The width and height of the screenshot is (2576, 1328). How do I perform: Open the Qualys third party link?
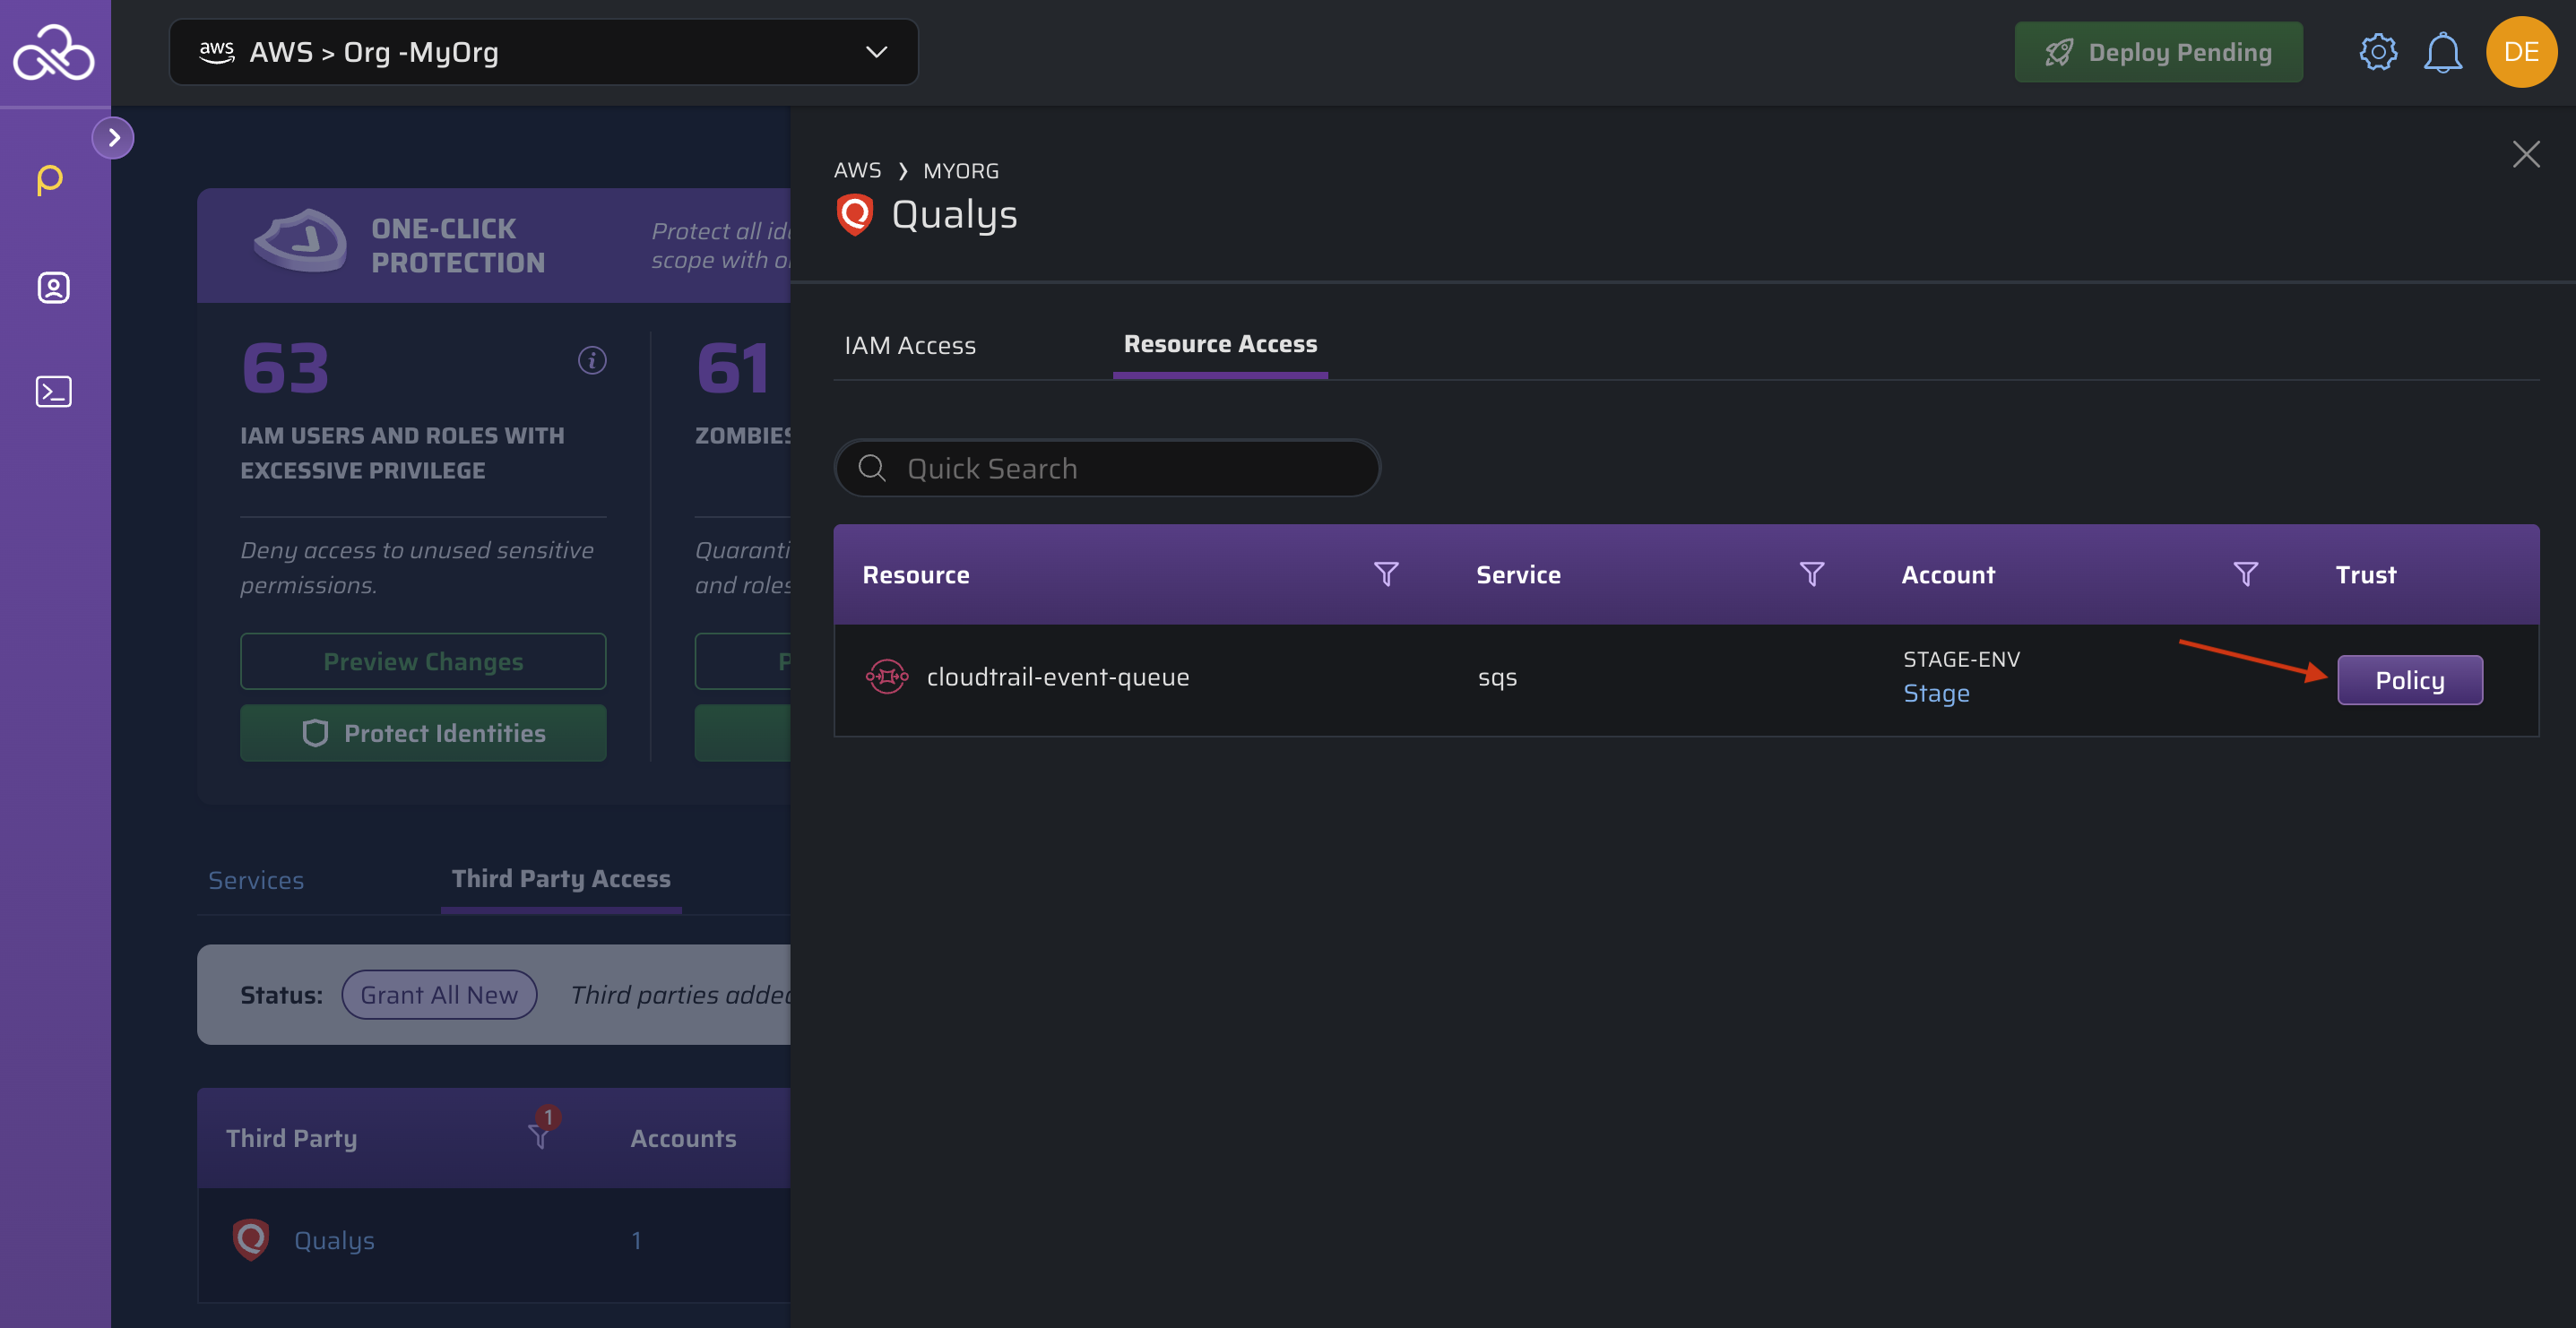point(334,1240)
